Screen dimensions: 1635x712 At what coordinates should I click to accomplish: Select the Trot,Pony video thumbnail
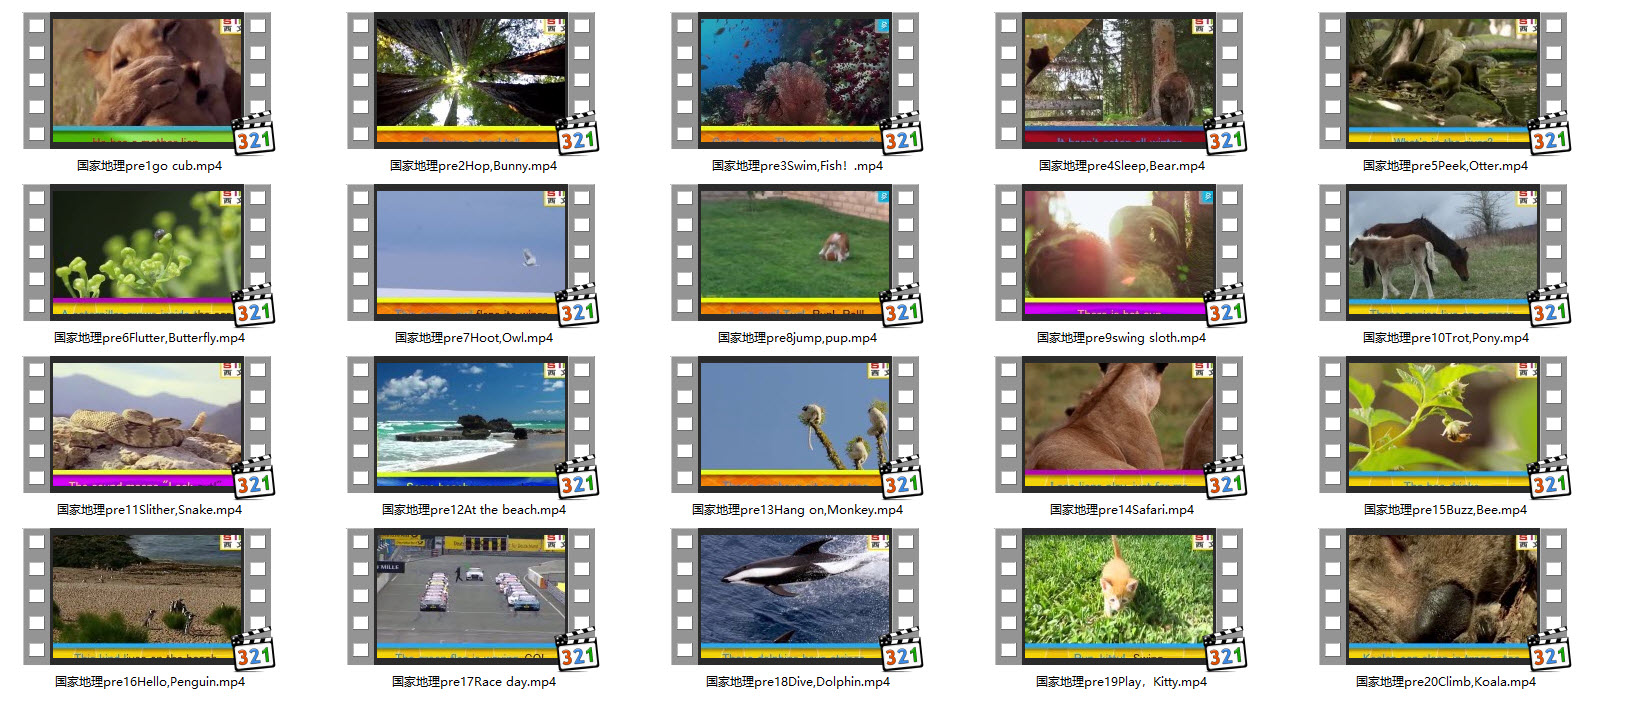1444,254
